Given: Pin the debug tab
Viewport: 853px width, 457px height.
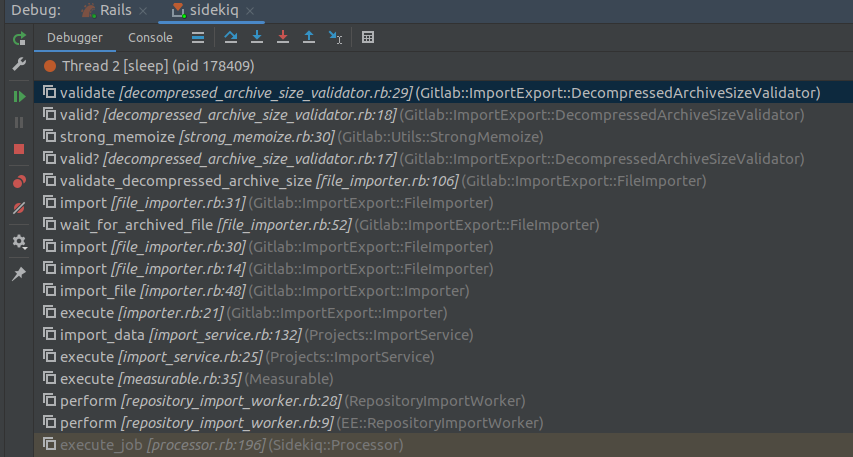Looking at the screenshot, I should click(x=19, y=273).
